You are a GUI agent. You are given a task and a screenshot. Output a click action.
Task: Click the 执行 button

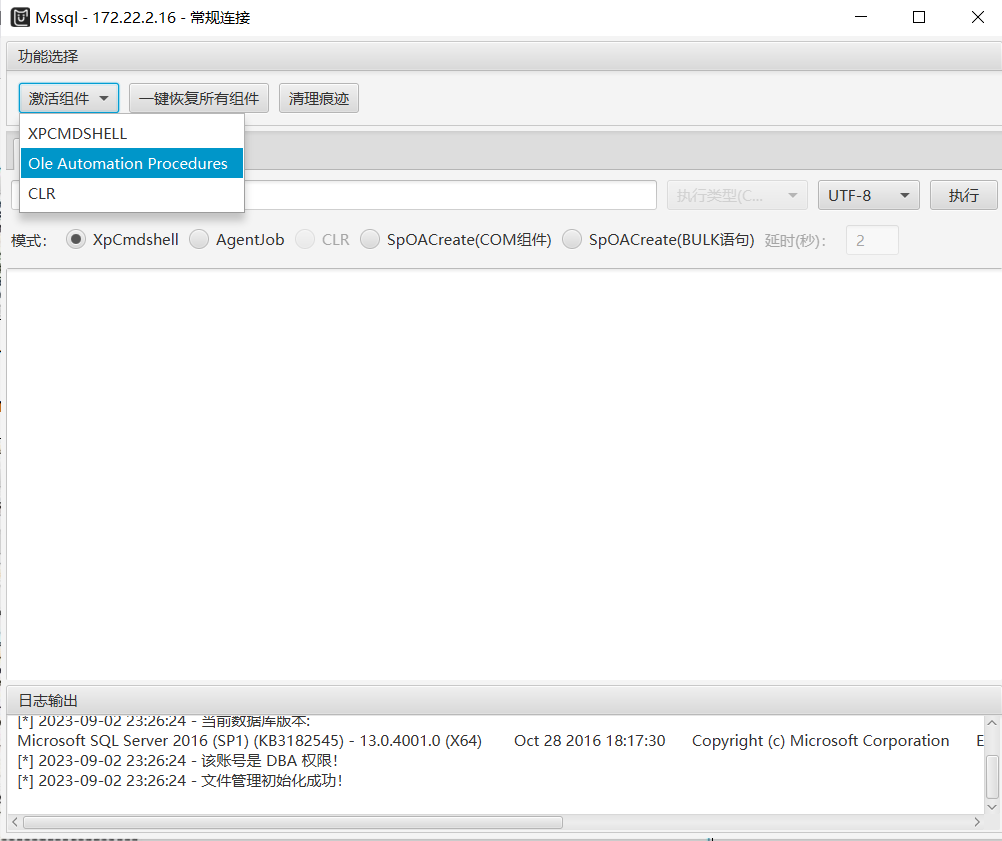coord(963,195)
